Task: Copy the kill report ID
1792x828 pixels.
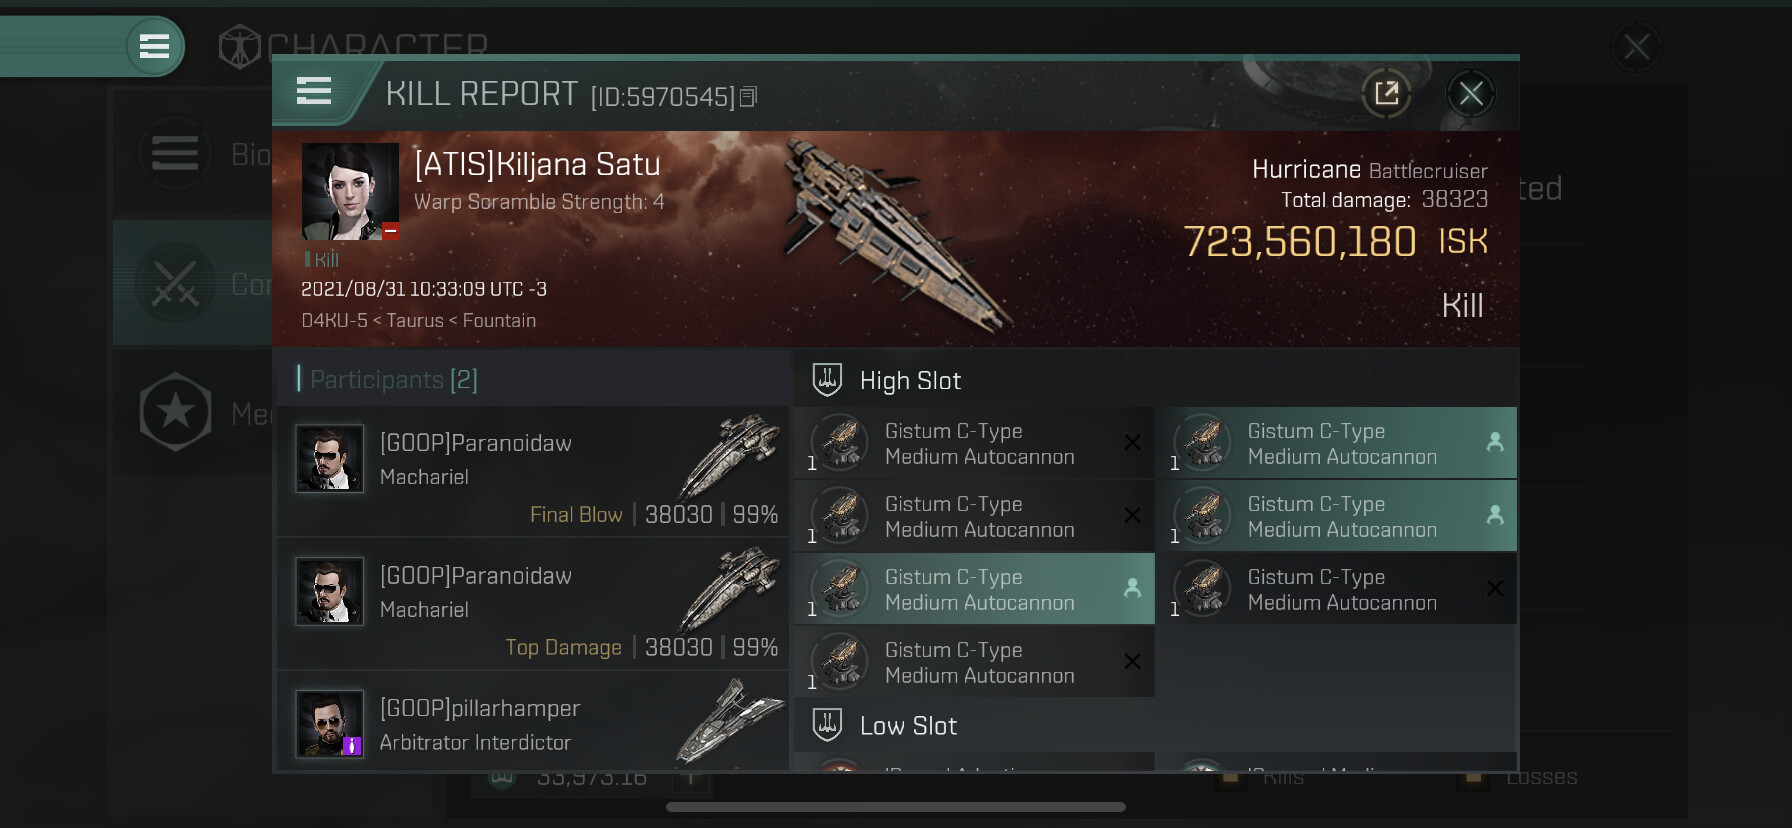Action: pyautogui.click(x=748, y=96)
